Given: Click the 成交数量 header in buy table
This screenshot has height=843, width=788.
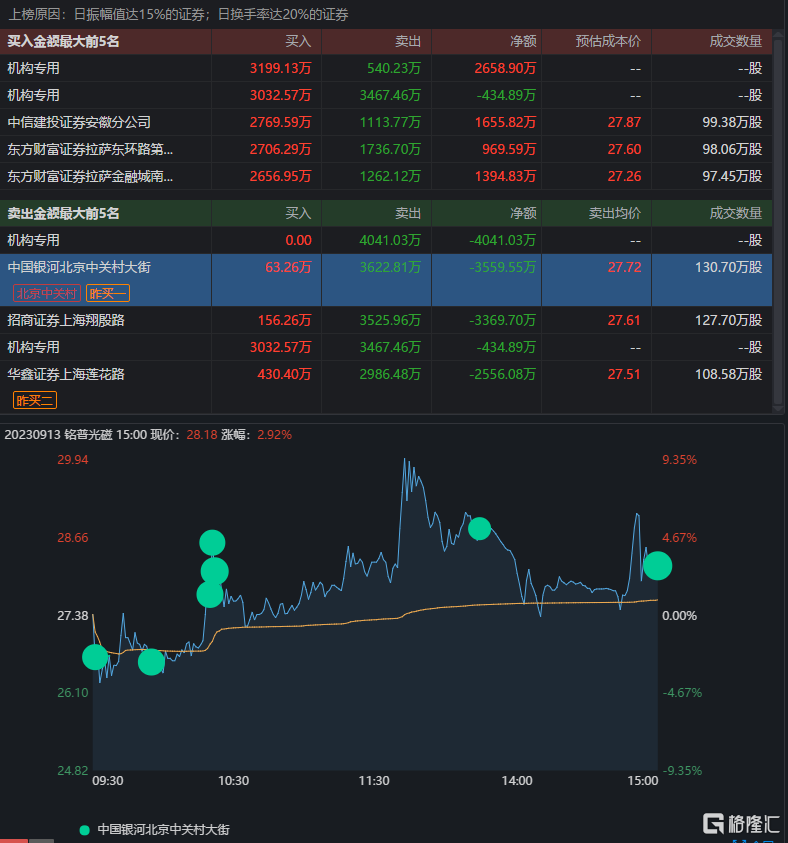Looking at the screenshot, I should pyautogui.click(x=735, y=41).
